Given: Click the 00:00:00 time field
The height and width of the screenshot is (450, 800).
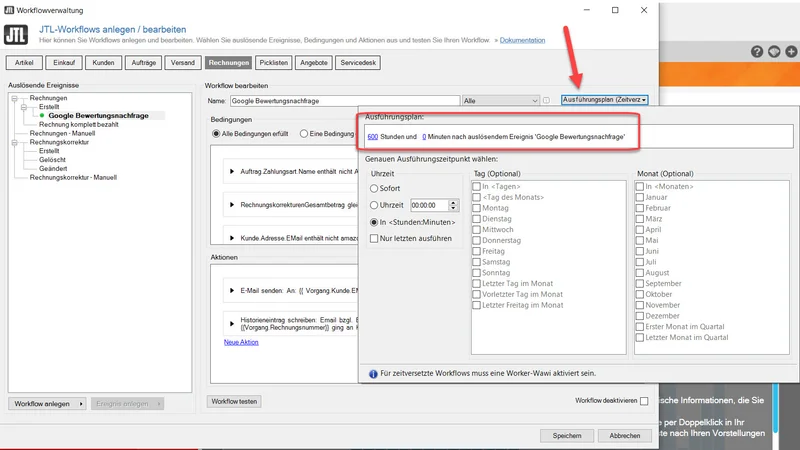Looking at the screenshot, I should point(429,205).
